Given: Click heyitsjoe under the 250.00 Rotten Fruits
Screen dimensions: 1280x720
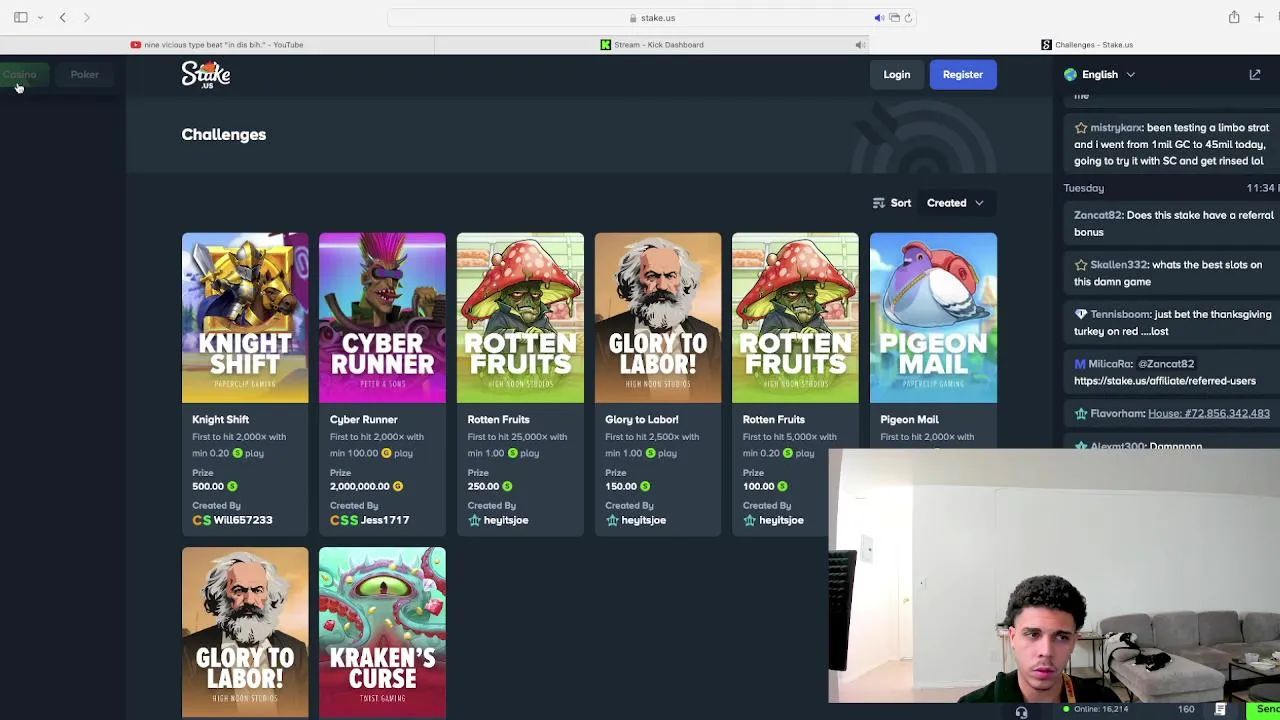Looking at the screenshot, I should [x=506, y=520].
